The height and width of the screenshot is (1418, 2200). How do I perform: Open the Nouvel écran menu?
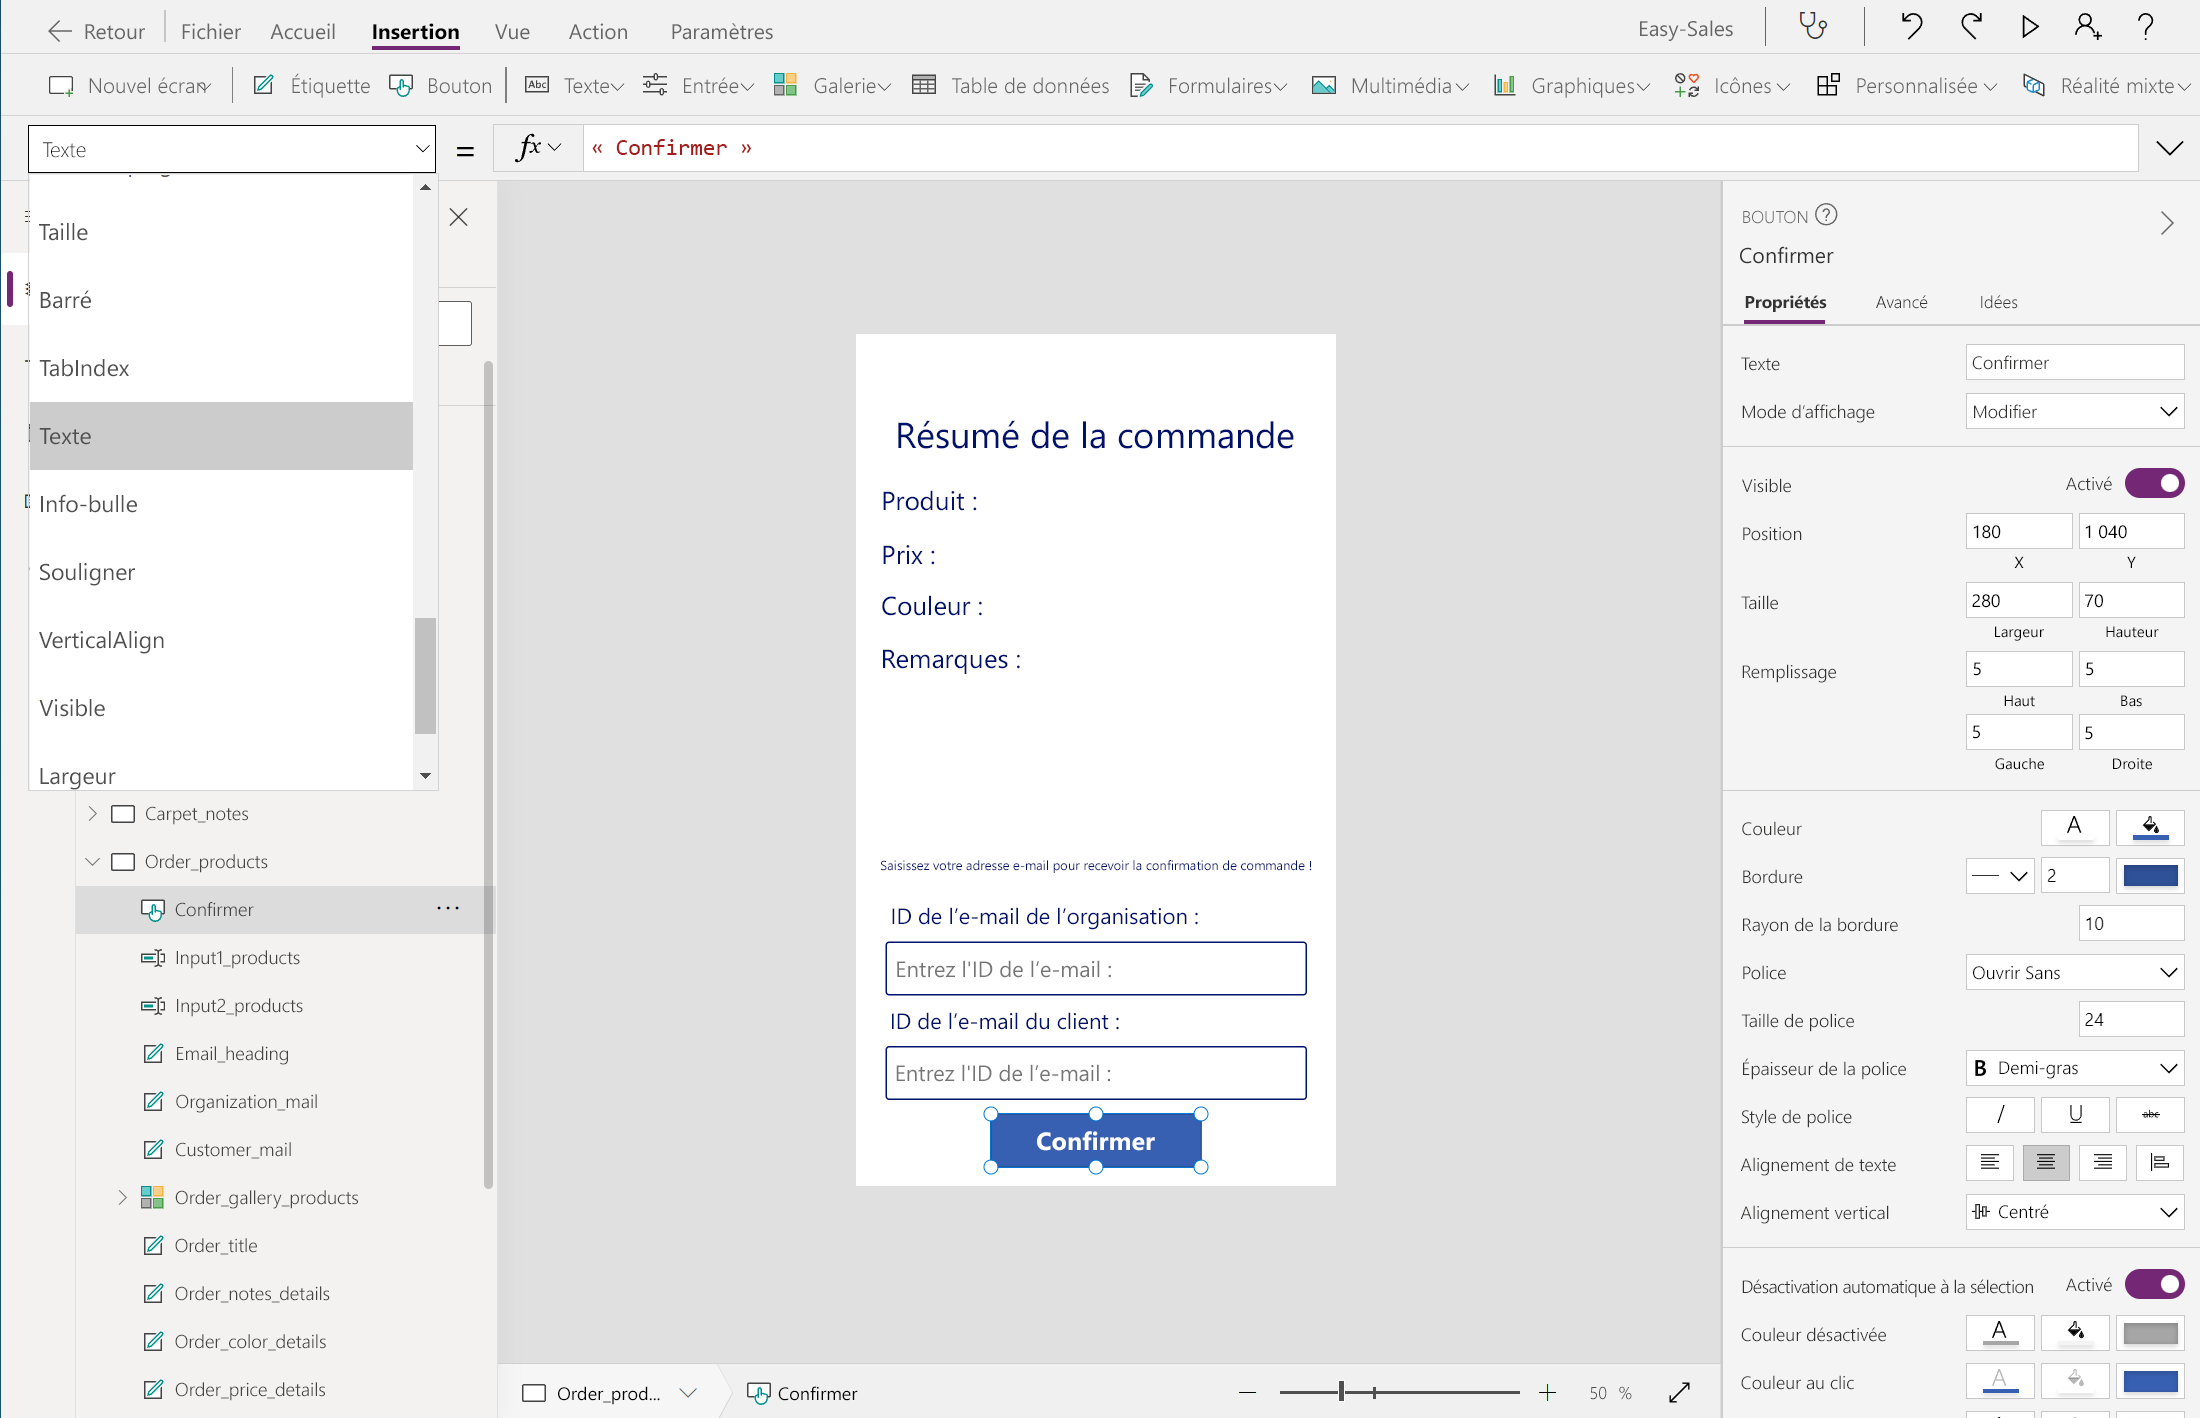130,86
